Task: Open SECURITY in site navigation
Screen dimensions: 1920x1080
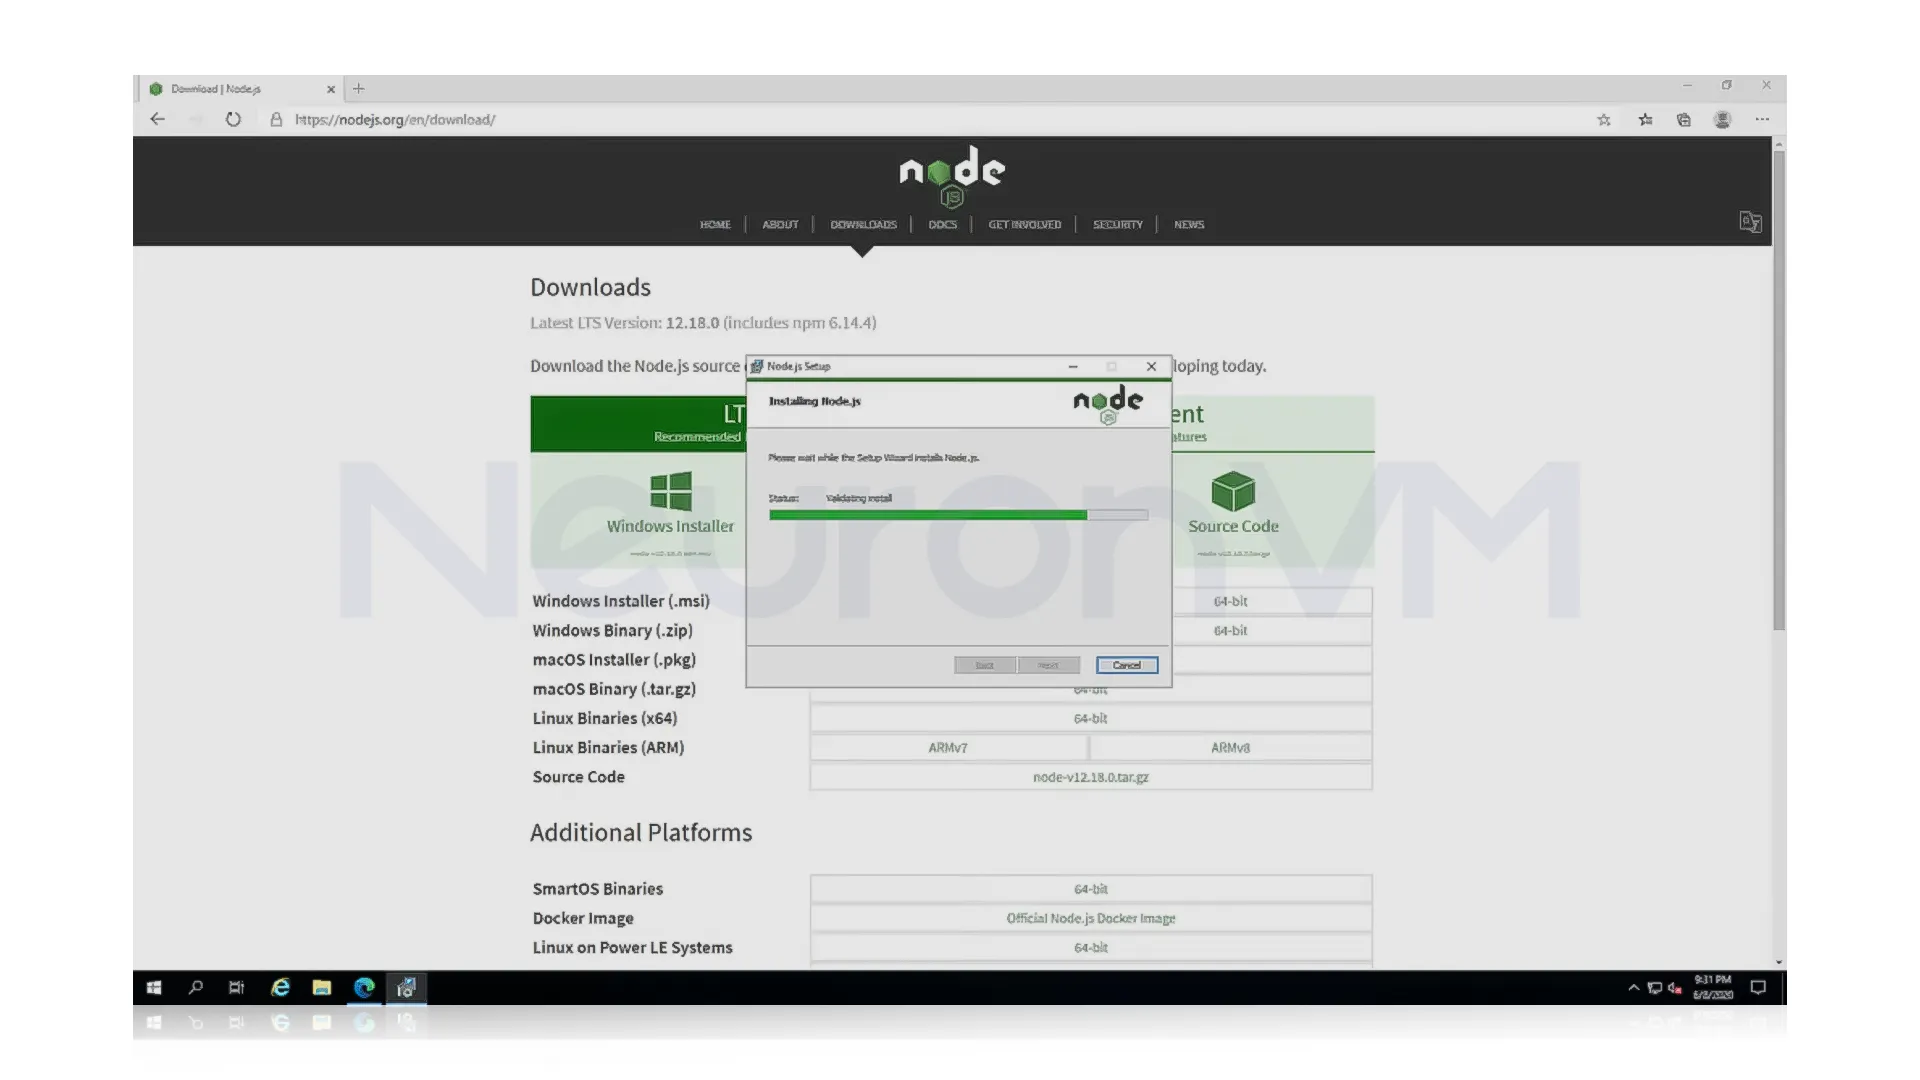Action: point(1117,225)
